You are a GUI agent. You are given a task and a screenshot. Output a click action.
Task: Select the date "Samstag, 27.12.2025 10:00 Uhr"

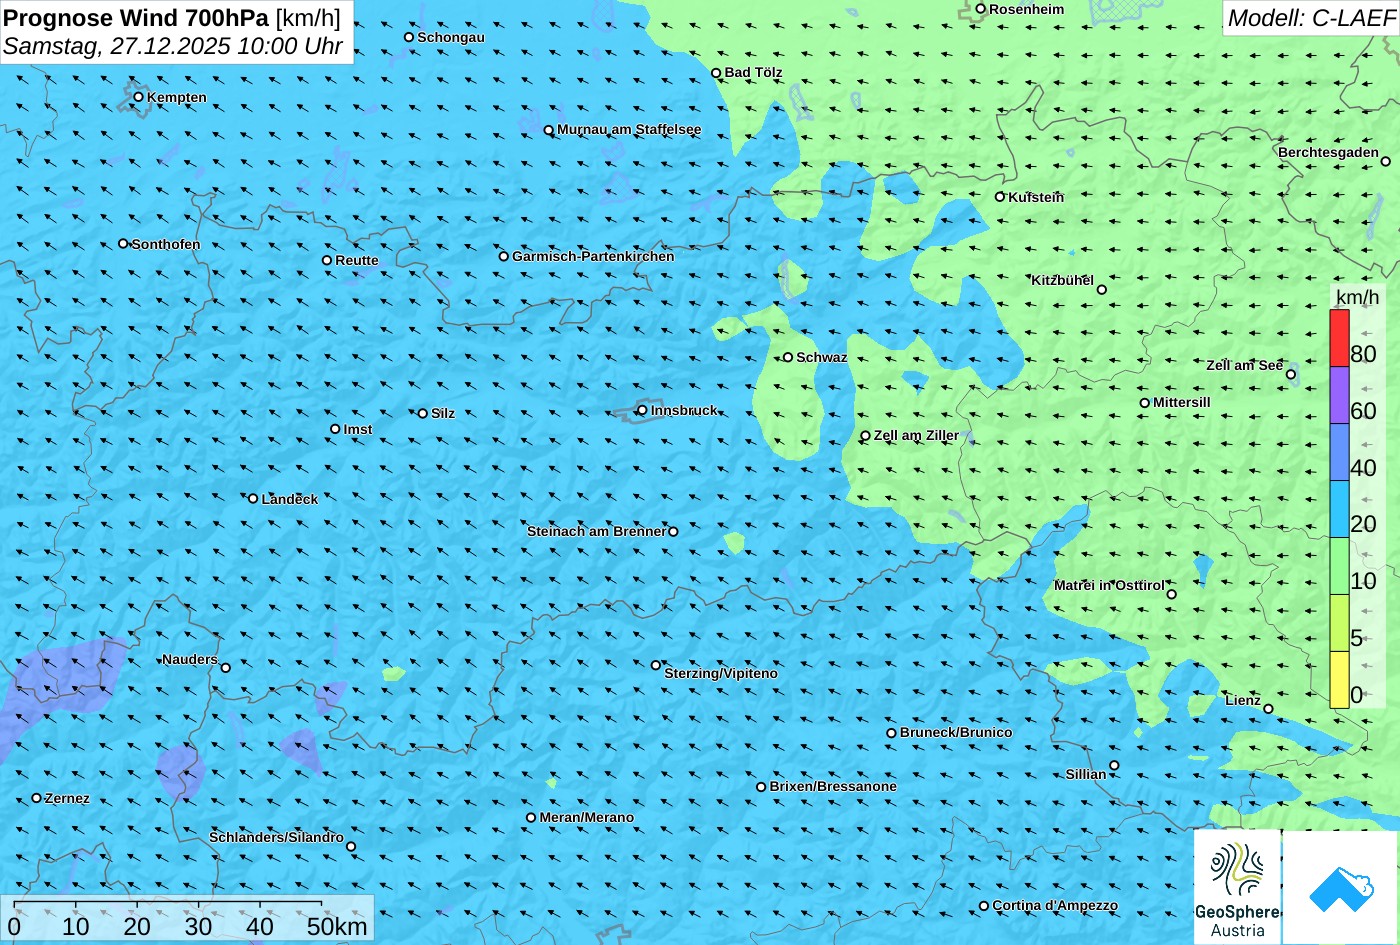tap(173, 46)
